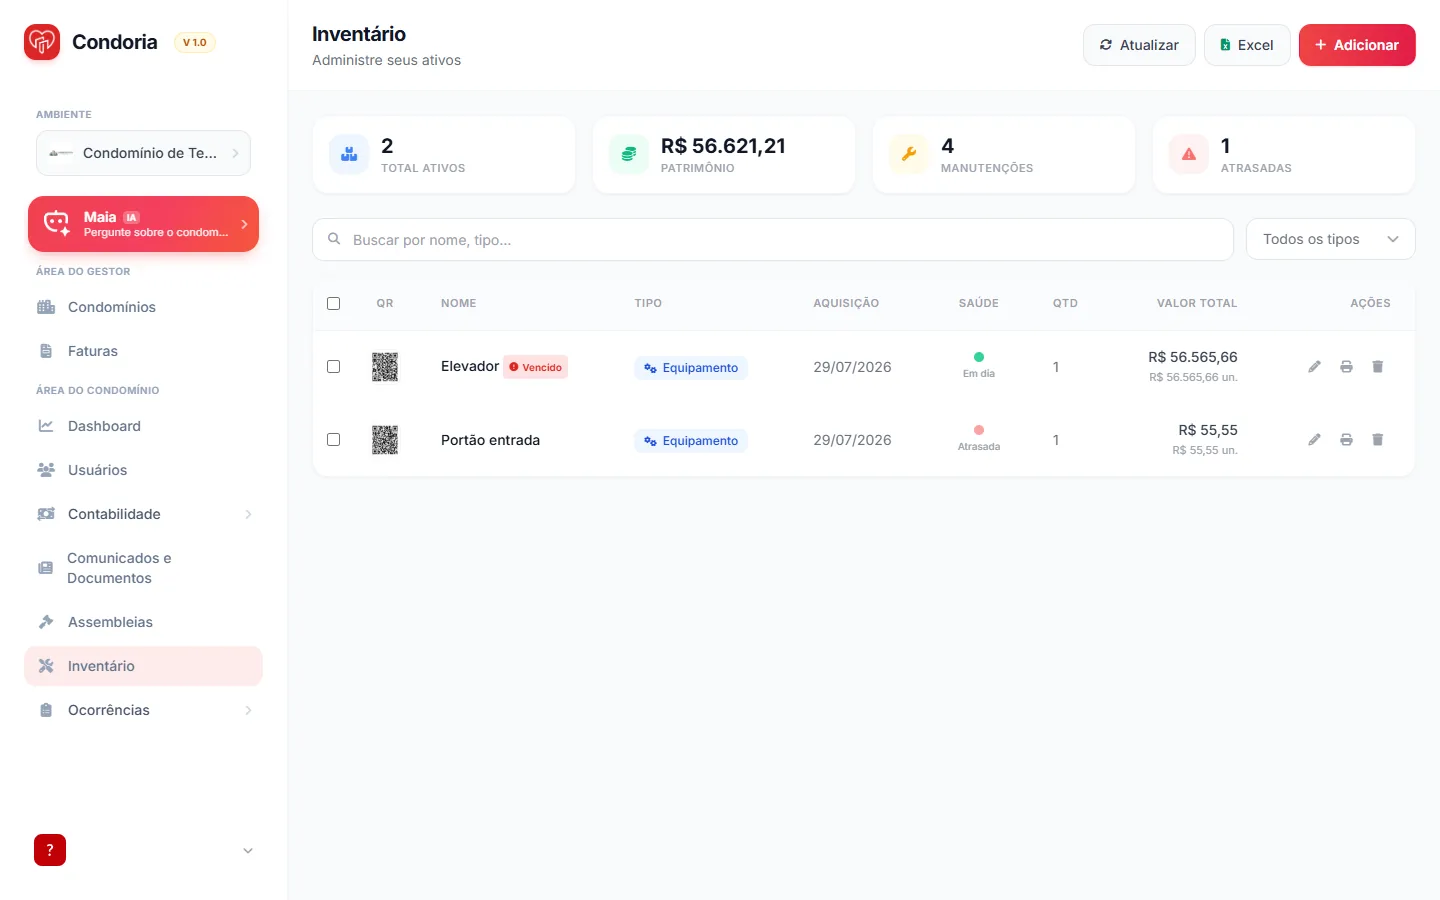The height and width of the screenshot is (900, 1440).
Task: Print the Portão entrada asset label
Action: coord(1347,440)
